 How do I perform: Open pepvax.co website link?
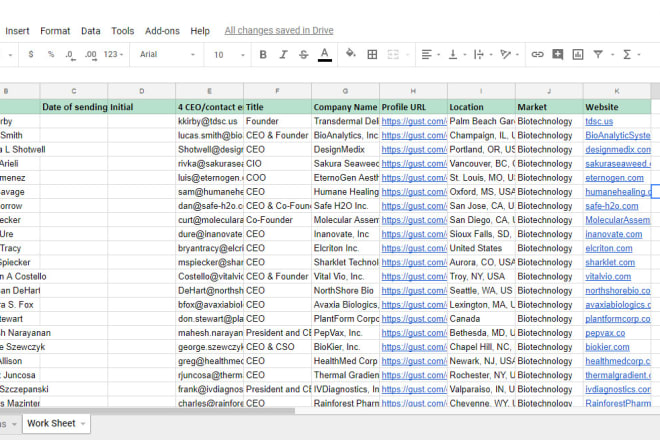pos(605,333)
